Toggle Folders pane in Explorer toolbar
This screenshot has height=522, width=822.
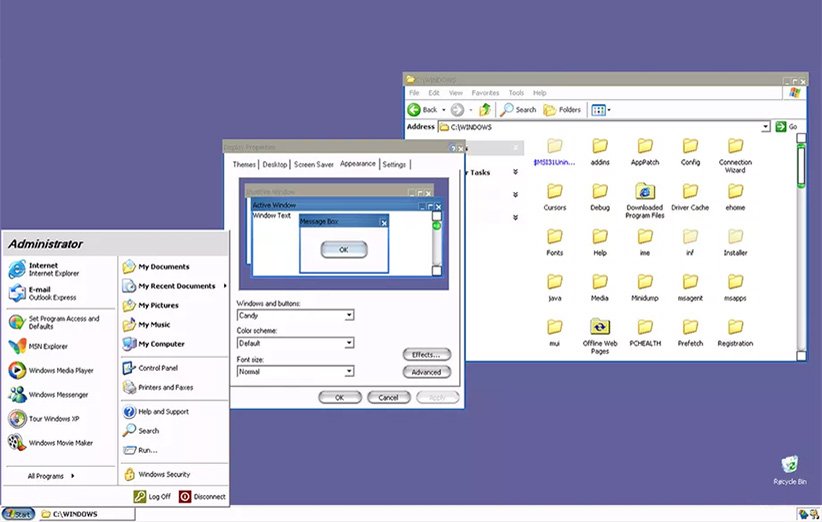(x=562, y=110)
